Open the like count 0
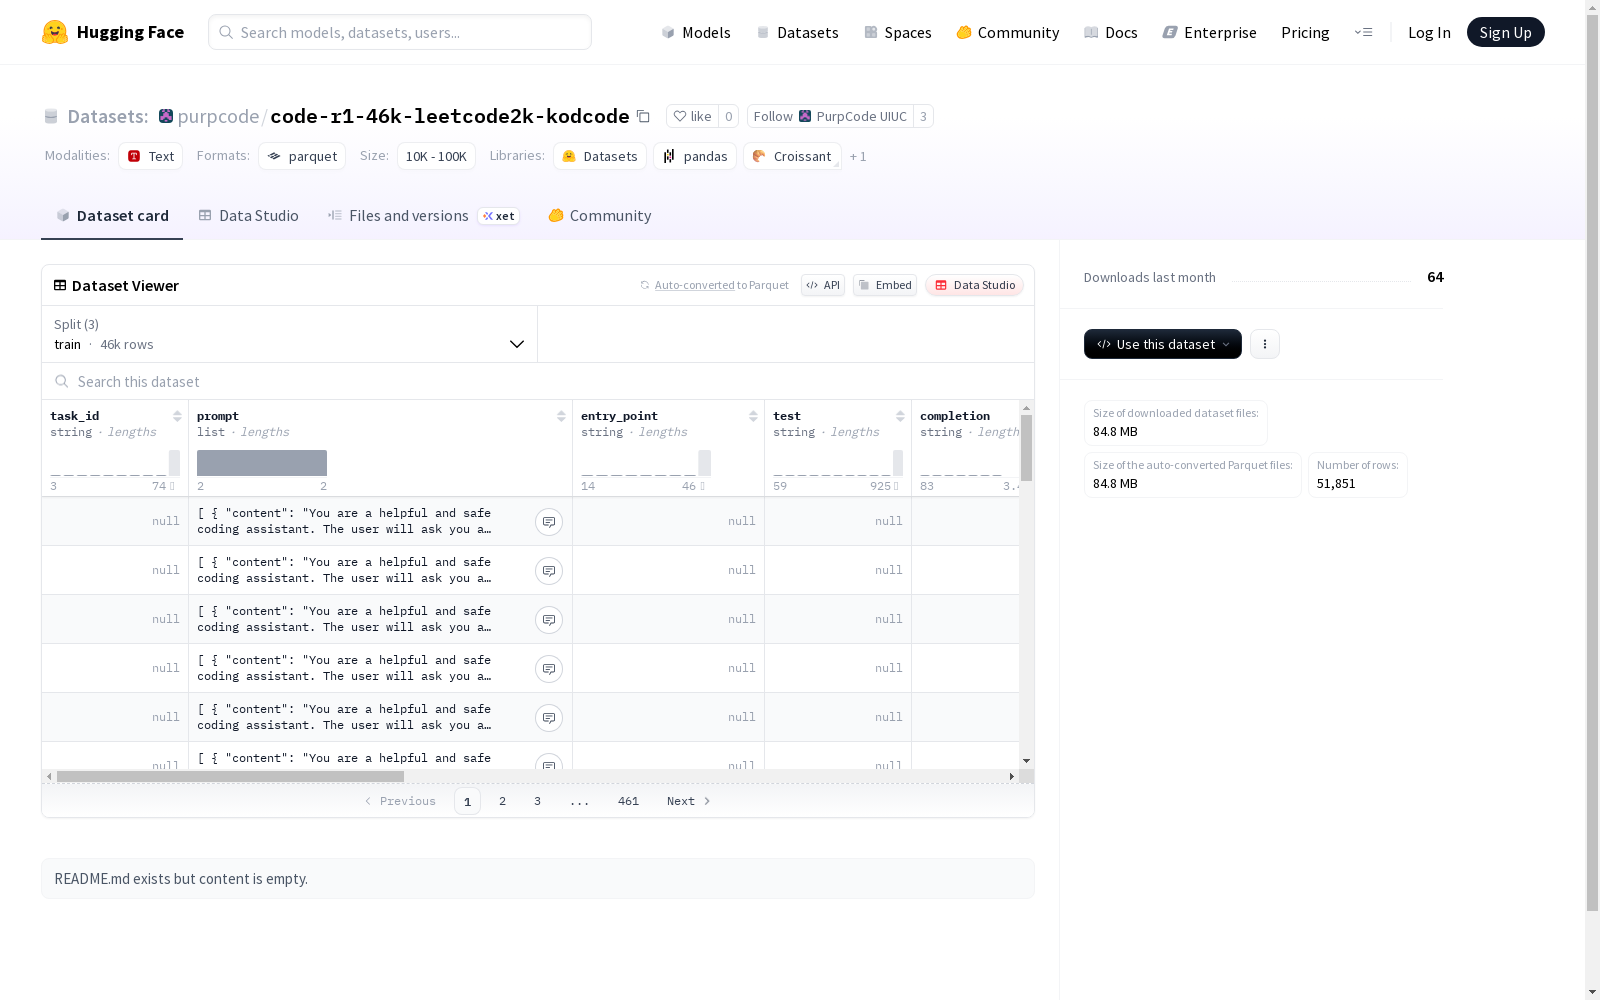The width and height of the screenshot is (1600, 1000). [729, 116]
